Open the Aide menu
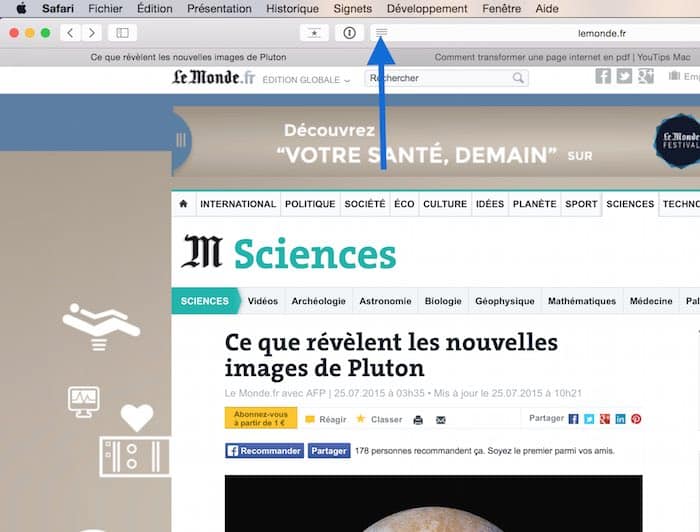 point(547,8)
